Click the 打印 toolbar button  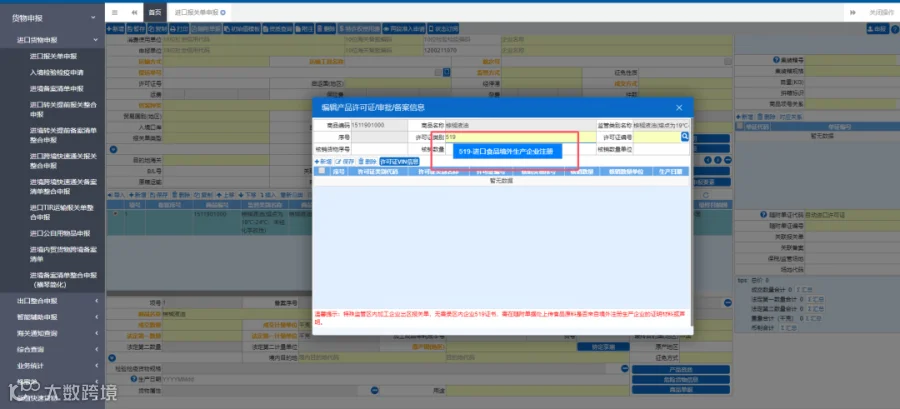click(179, 28)
